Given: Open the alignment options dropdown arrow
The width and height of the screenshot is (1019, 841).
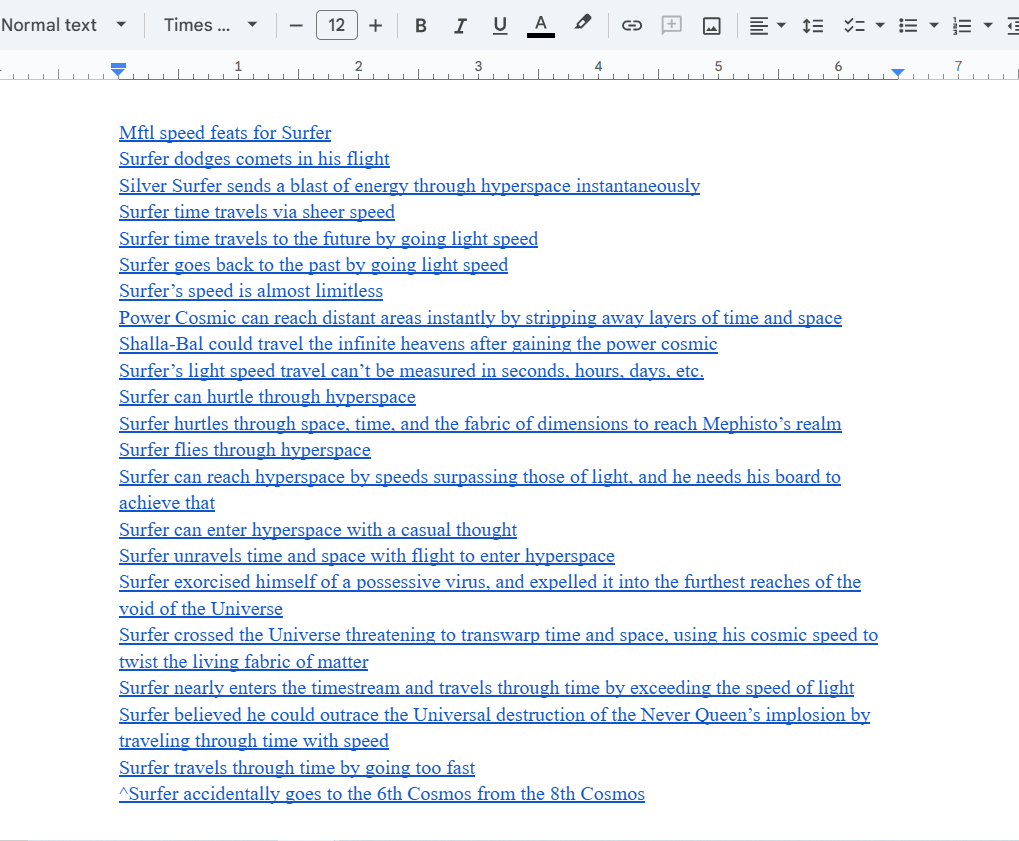Looking at the screenshot, I should 781,25.
